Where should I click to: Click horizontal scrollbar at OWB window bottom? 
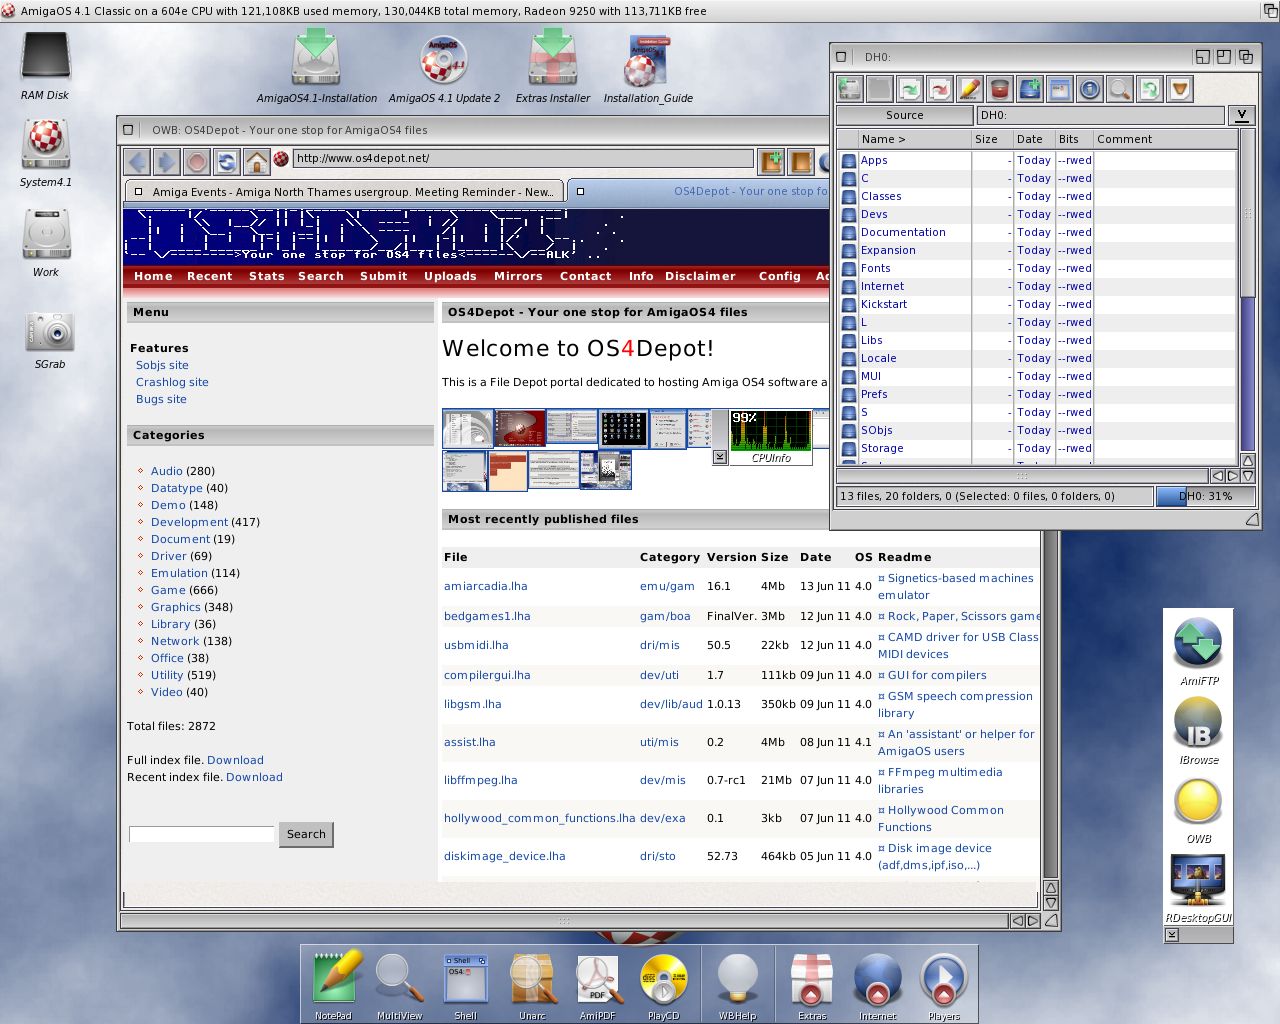(564, 920)
